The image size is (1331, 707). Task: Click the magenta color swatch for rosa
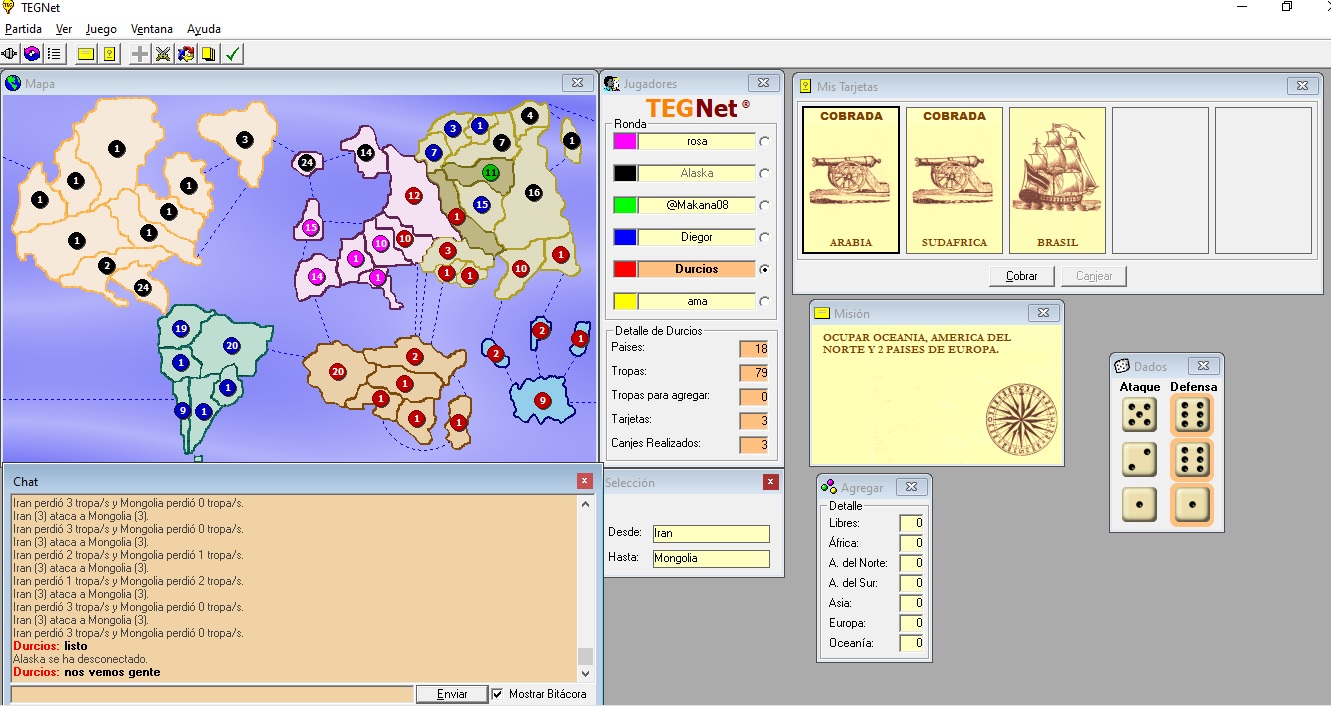tap(624, 142)
